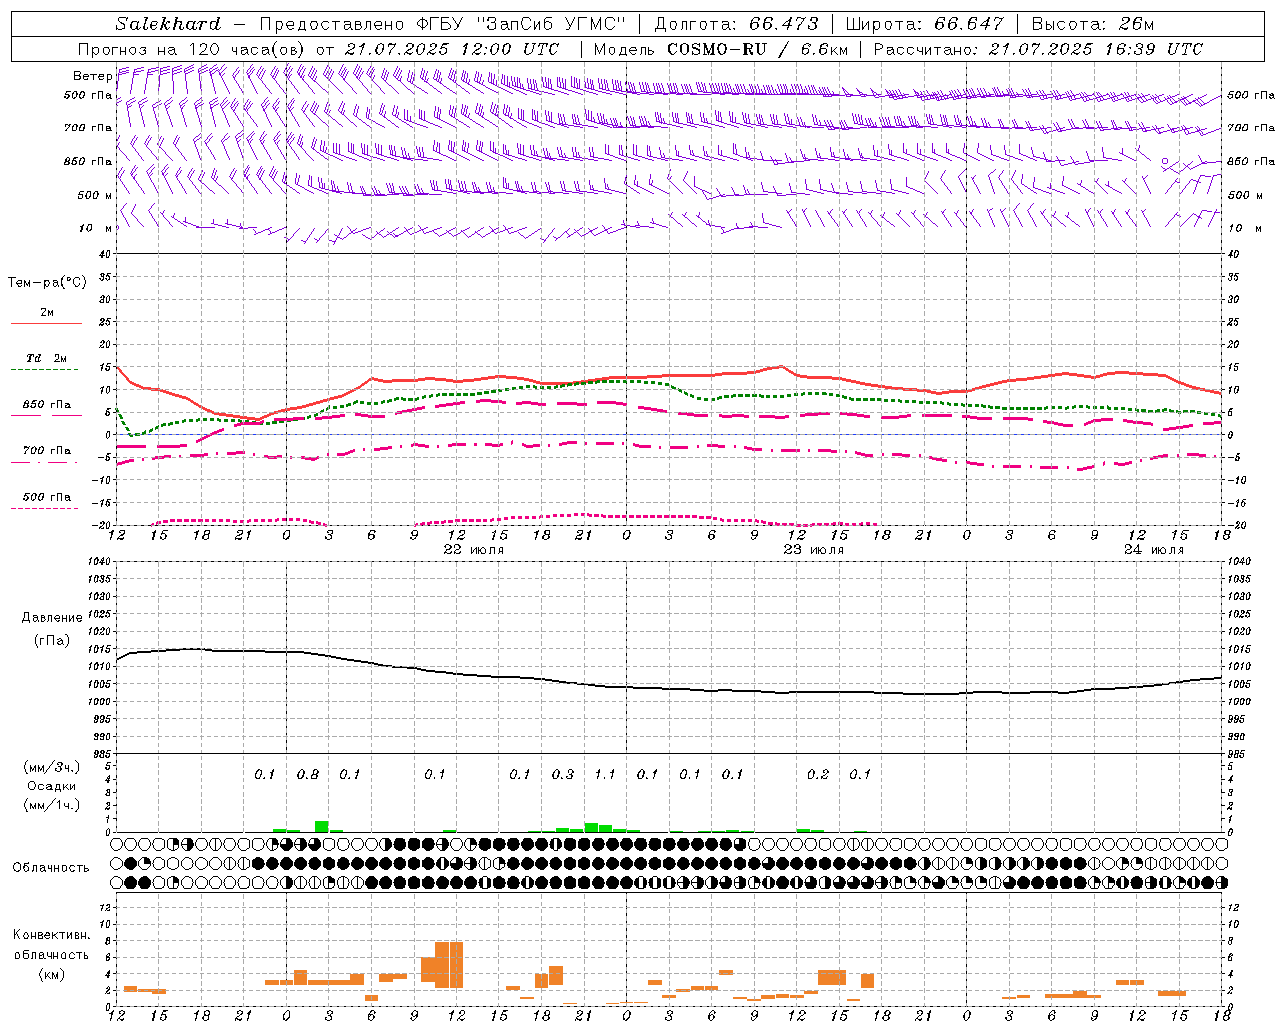
Task: Click the 985 value on the right pressure axis
Action: coord(1238,754)
